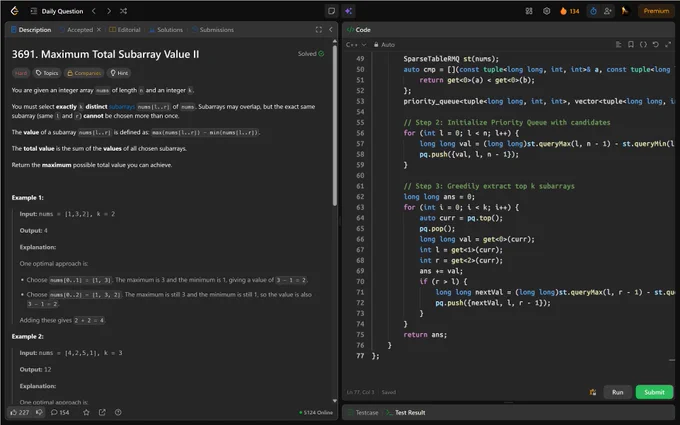680x425 pixels.
Task: Dislike the problem with thumbs down
Action: (39, 412)
